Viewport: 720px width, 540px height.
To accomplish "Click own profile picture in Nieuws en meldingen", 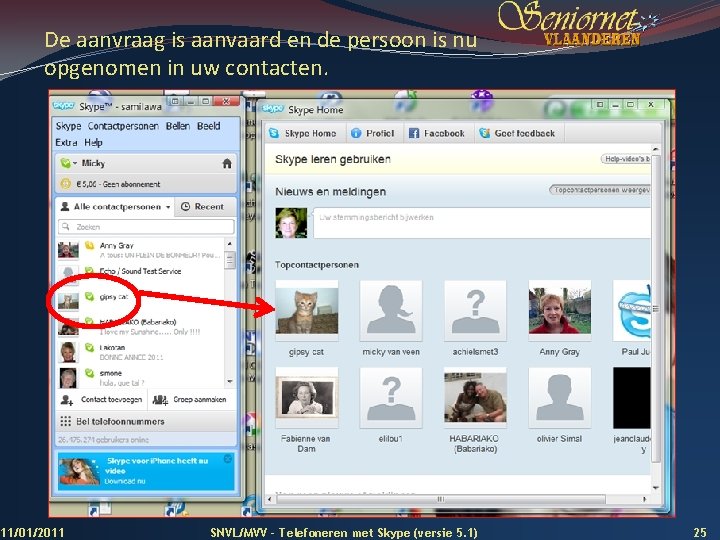I will click(291, 223).
